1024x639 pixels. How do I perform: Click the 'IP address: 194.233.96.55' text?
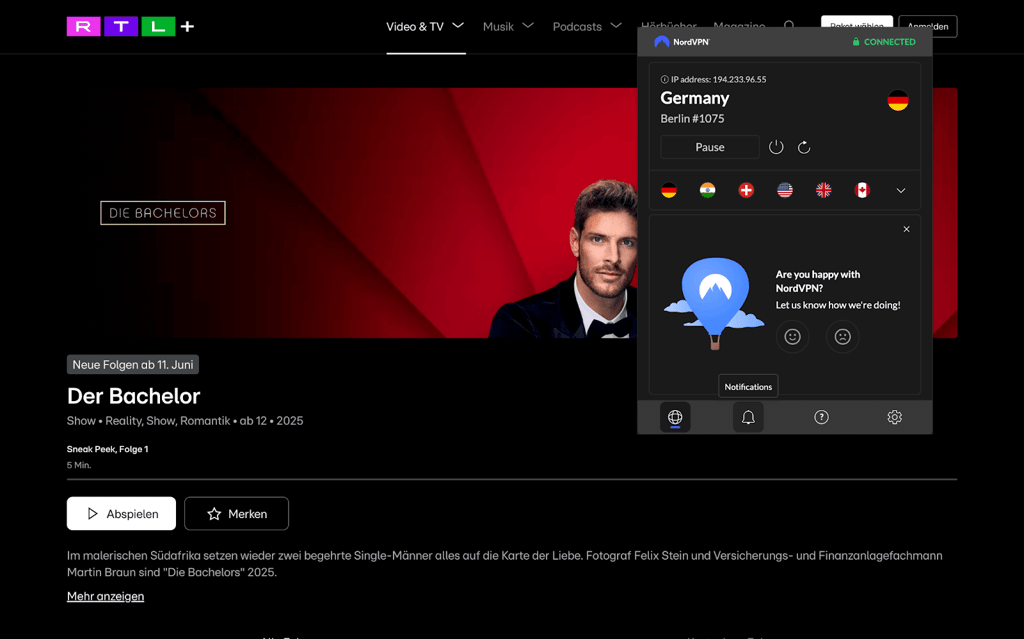[x=718, y=80]
